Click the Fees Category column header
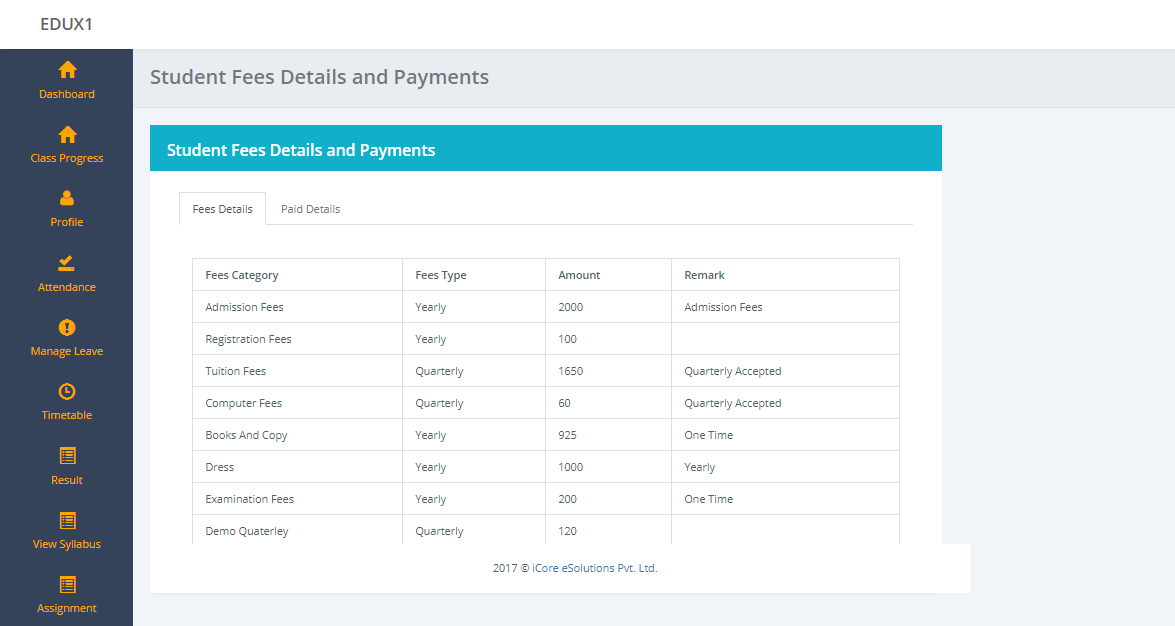 [242, 275]
